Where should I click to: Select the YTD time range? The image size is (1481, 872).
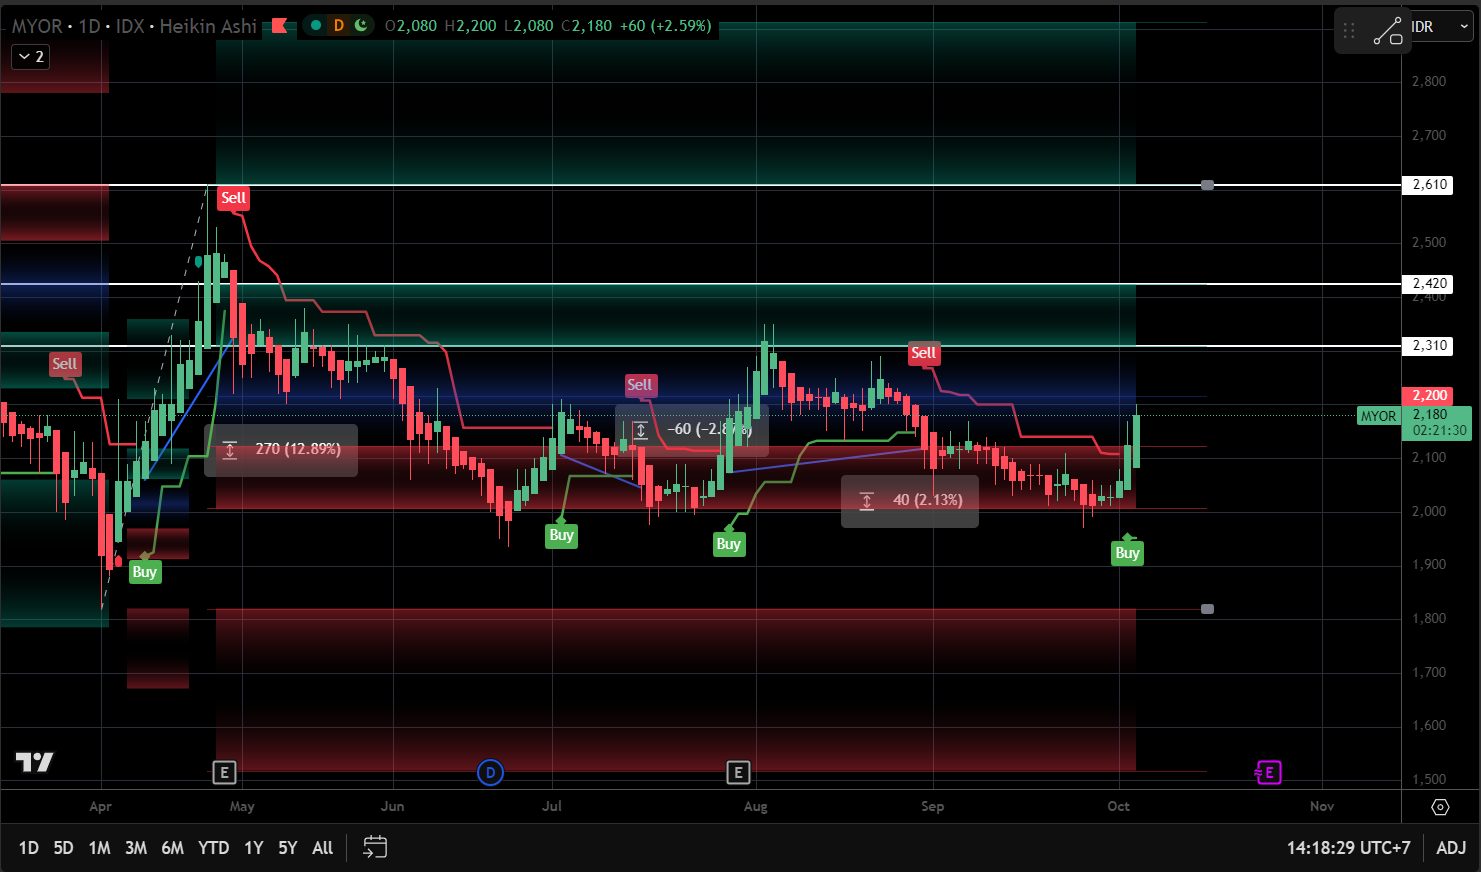click(213, 848)
